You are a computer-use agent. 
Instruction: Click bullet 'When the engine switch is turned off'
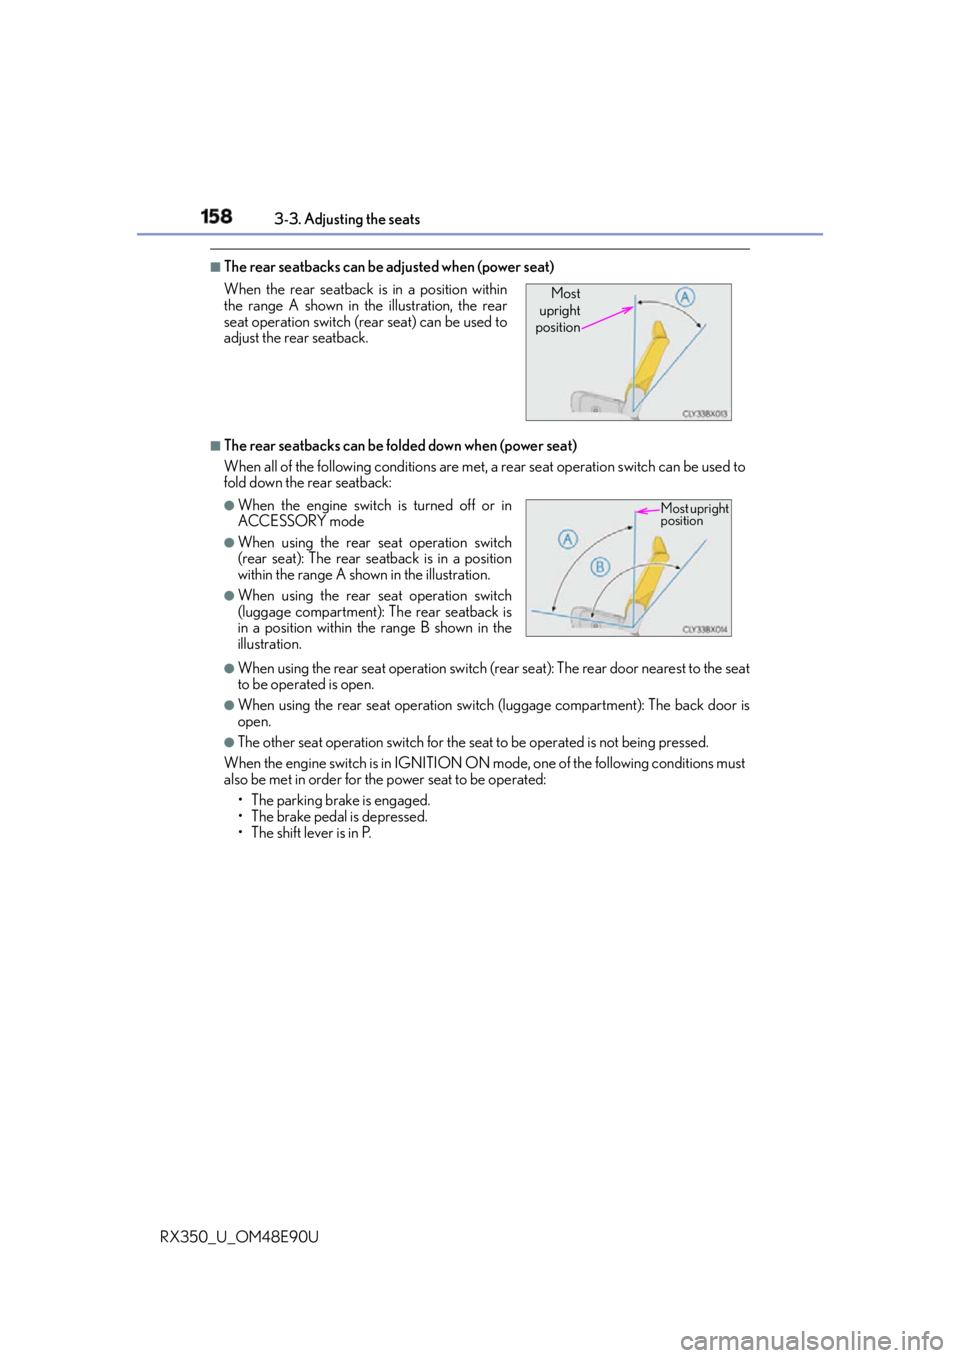(x=375, y=513)
